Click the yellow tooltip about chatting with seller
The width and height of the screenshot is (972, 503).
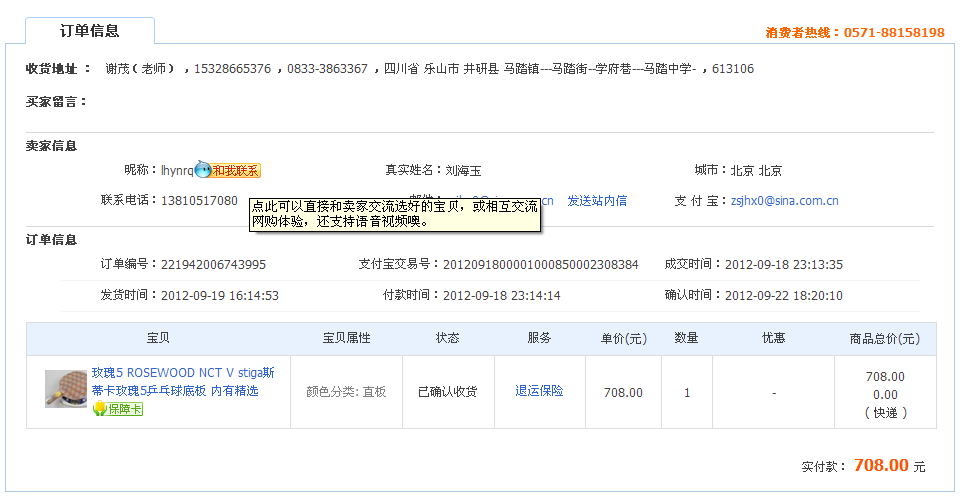click(x=395, y=213)
